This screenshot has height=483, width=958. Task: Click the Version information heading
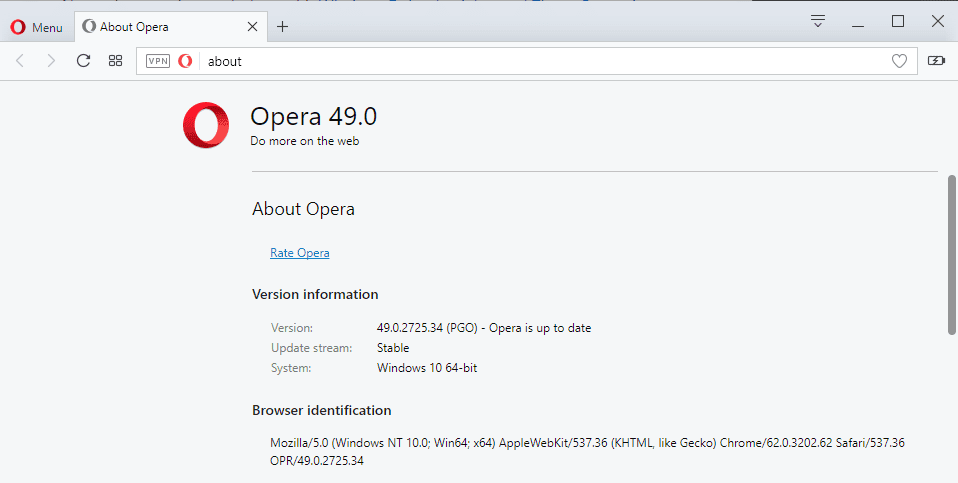(315, 294)
